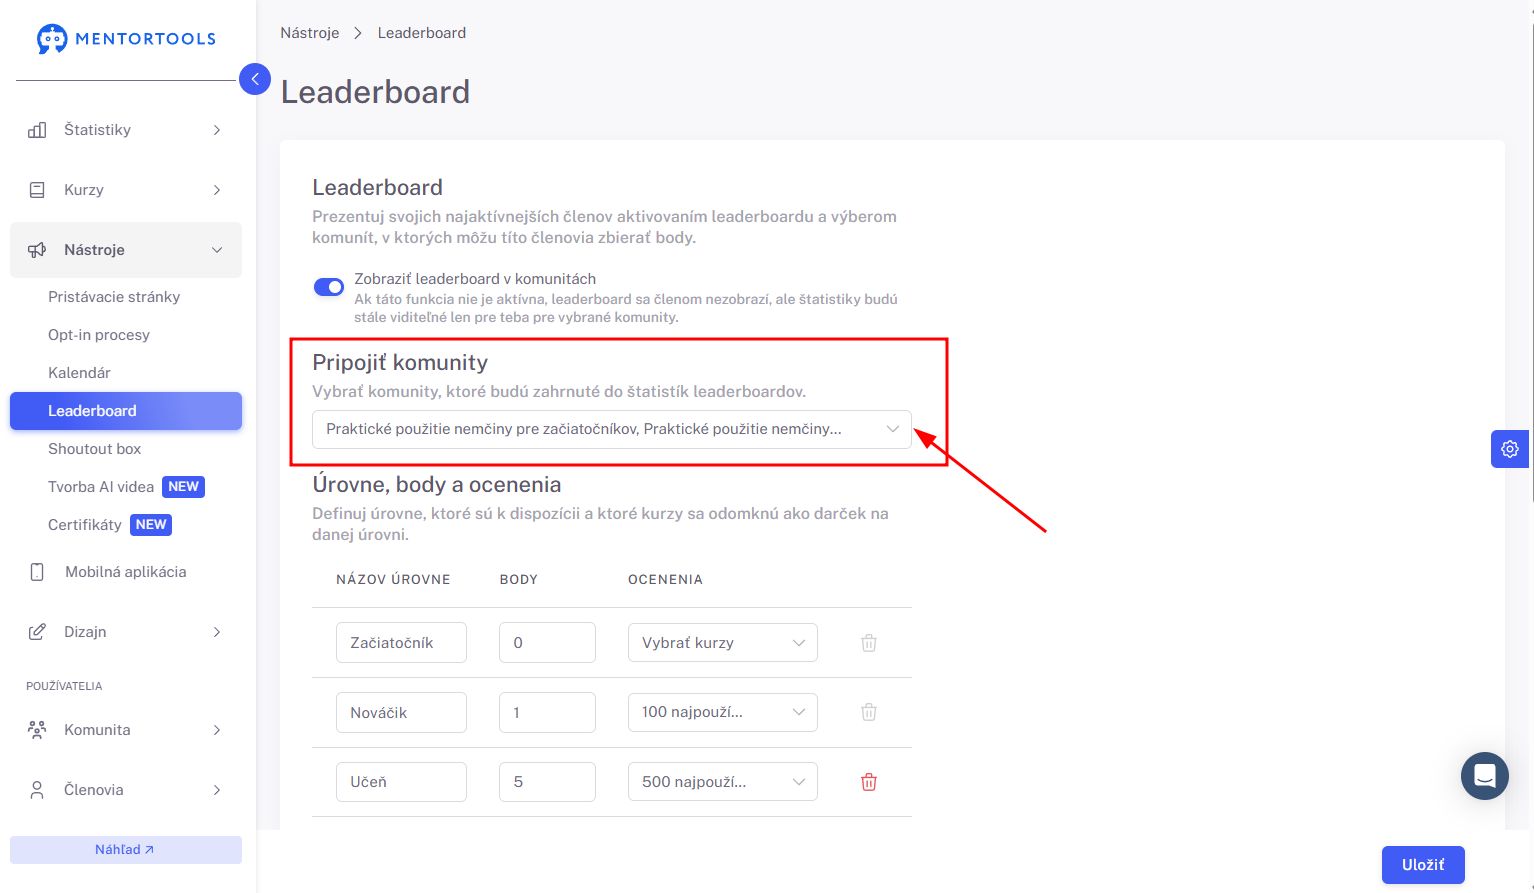Click the trash icon in Začiatočník row
Viewport: 1534px width, 893px height.
[869, 642]
